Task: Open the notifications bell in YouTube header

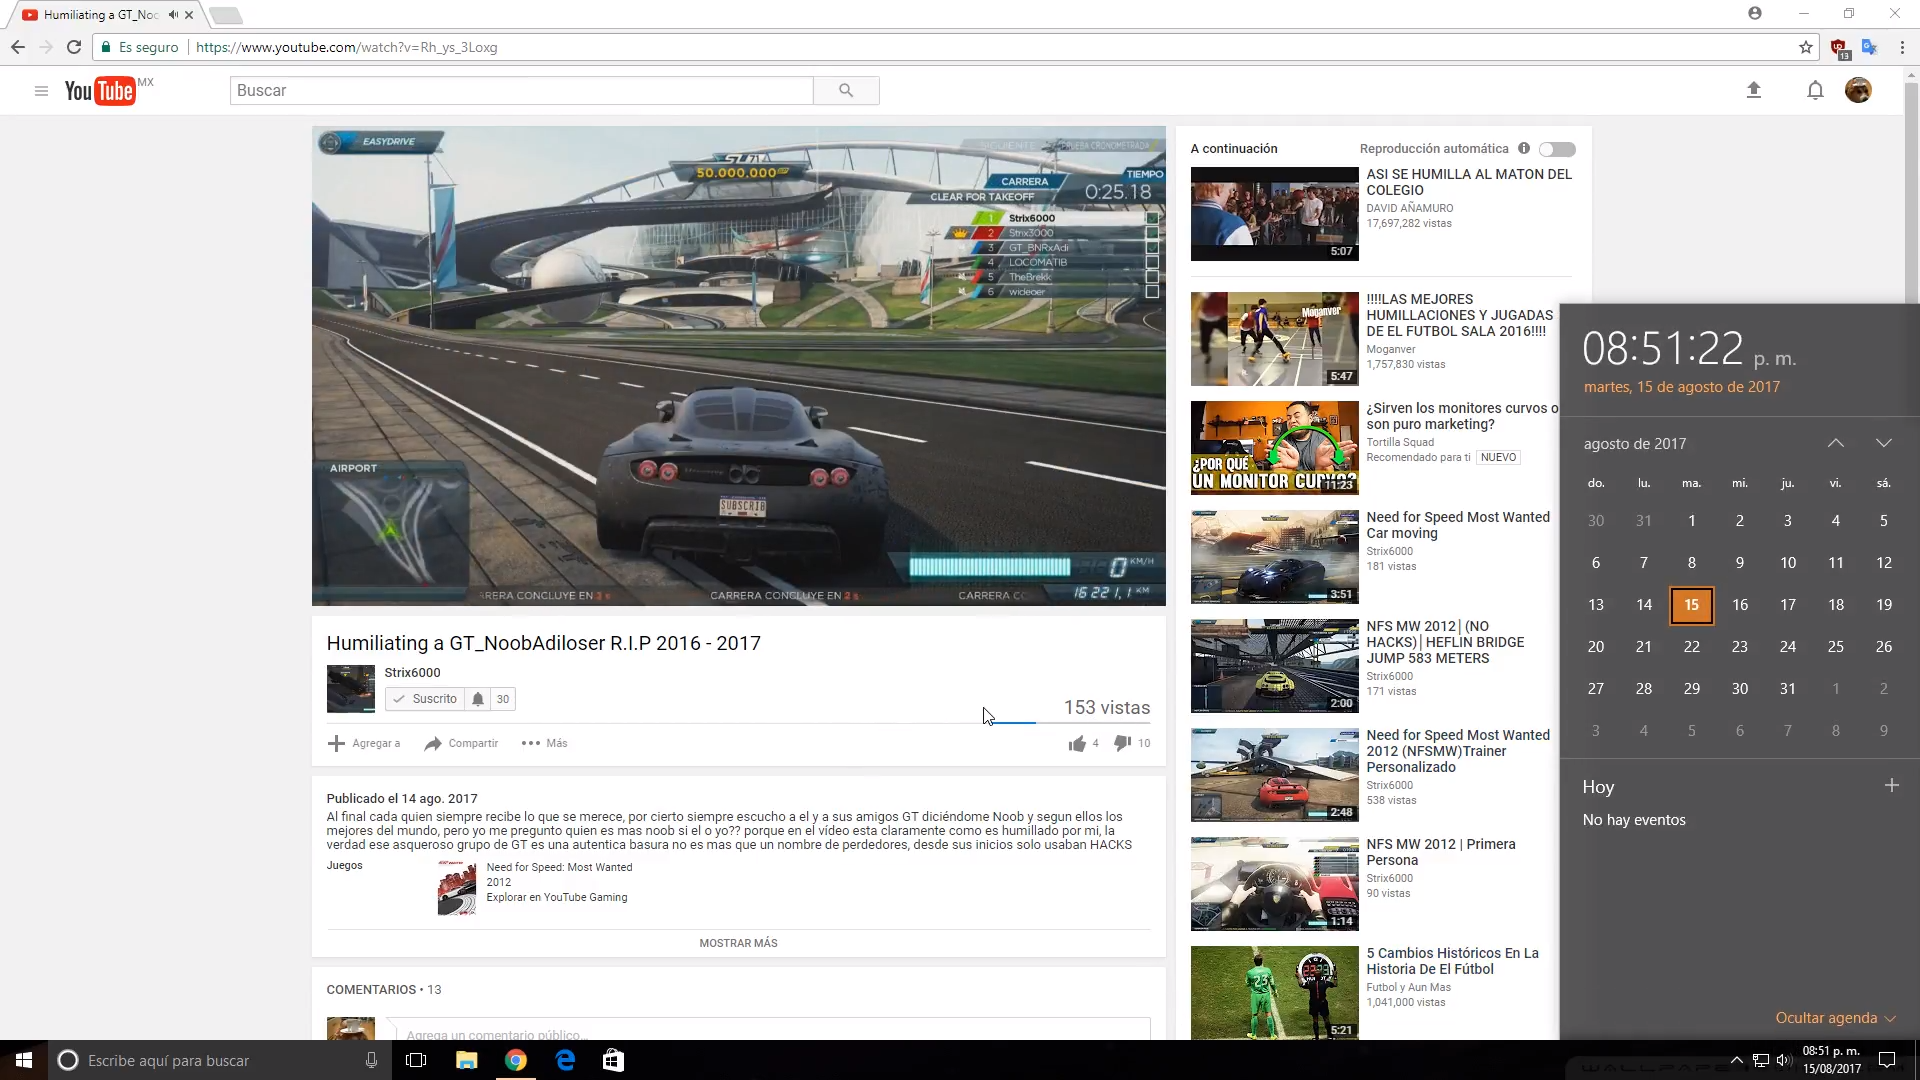Action: click(1815, 91)
